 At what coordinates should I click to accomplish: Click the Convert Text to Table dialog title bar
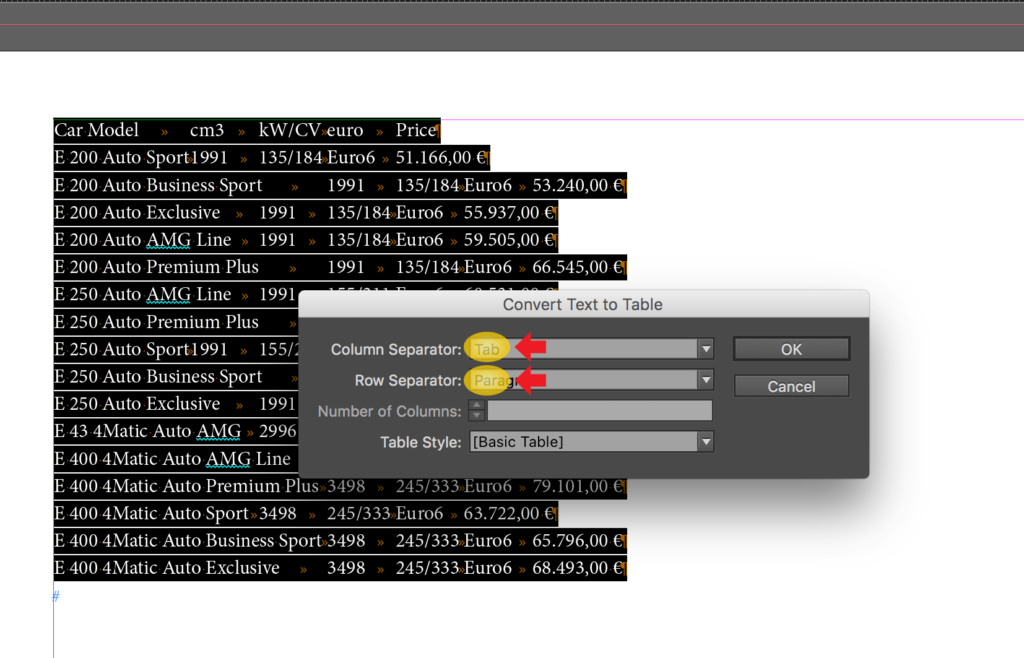click(583, 304)
